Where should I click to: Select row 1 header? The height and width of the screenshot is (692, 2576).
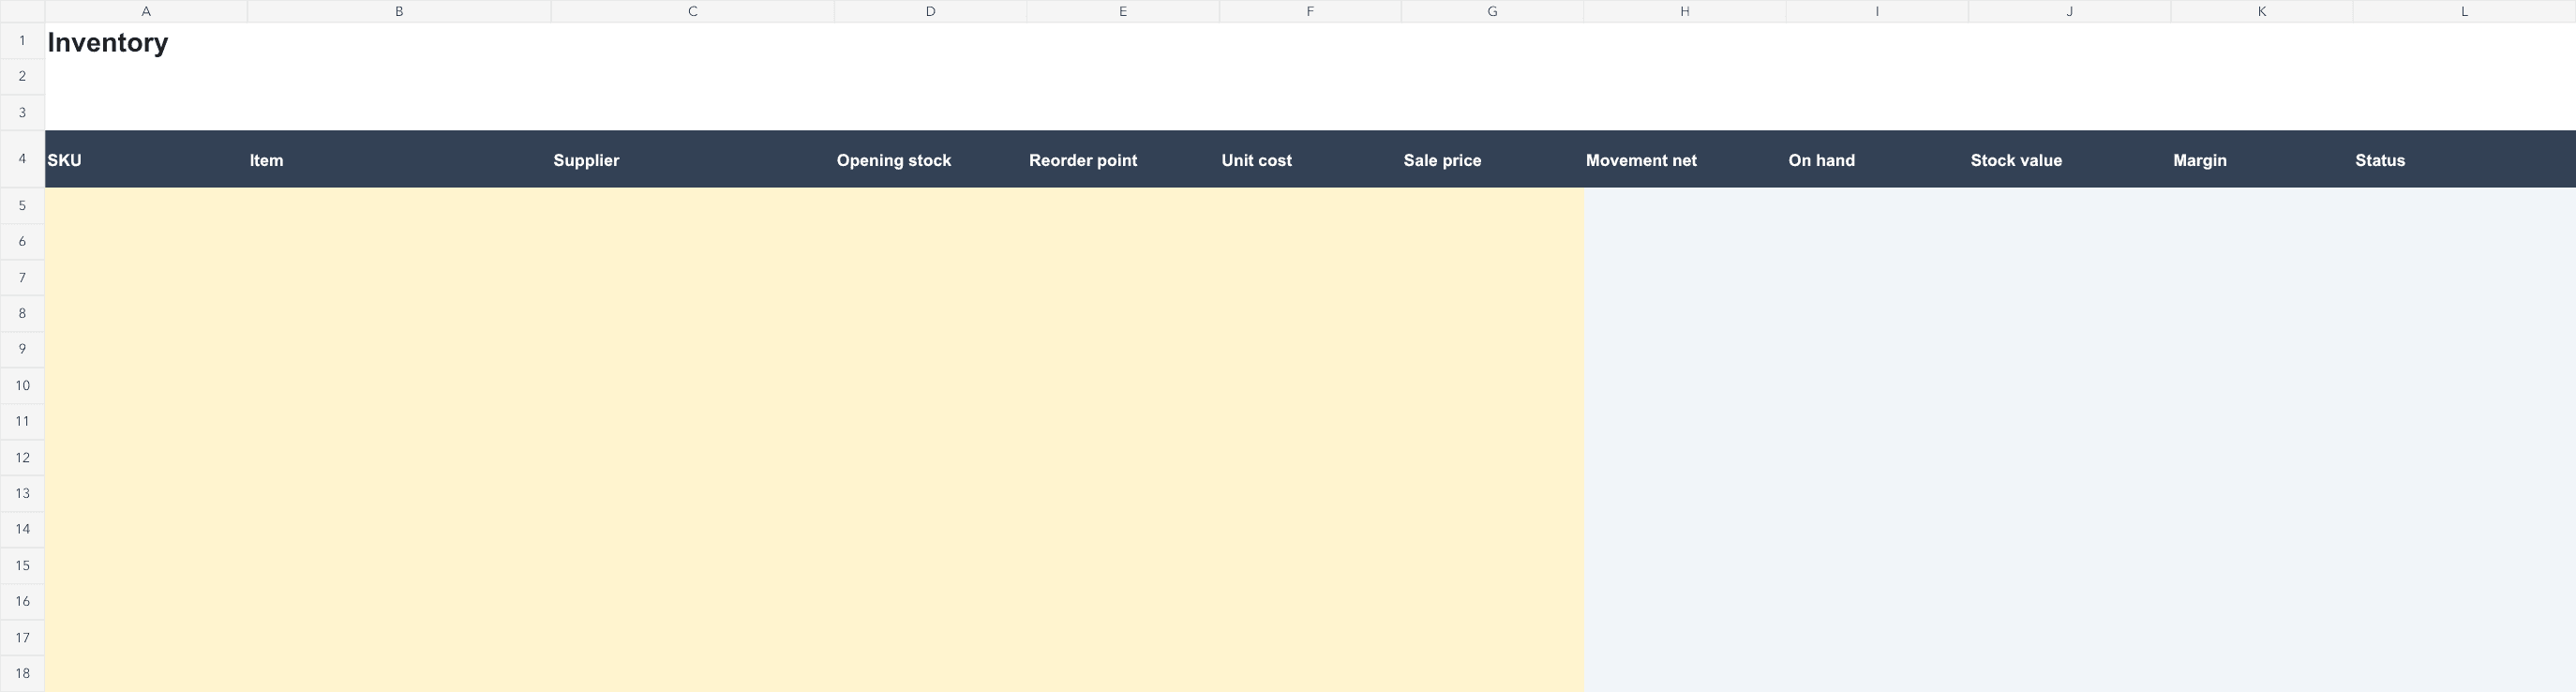tap(22, 41)
